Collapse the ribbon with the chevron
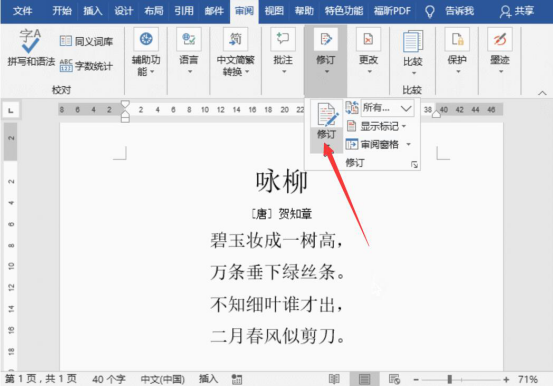The image size is (554, 387). 542,93
